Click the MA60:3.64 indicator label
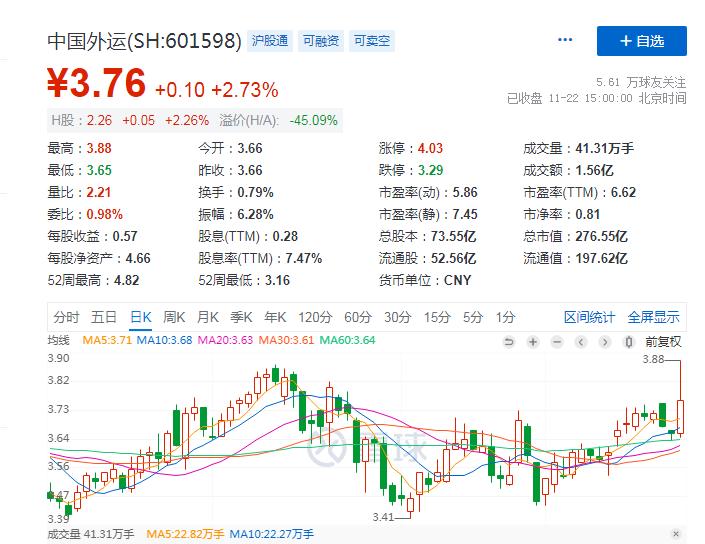Image resolution: width=705 pixels, height=544 pixels. [347, 340]
